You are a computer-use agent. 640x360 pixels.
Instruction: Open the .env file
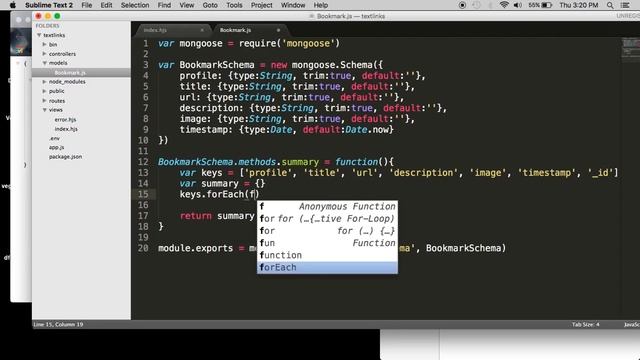(x=54, y=138)
